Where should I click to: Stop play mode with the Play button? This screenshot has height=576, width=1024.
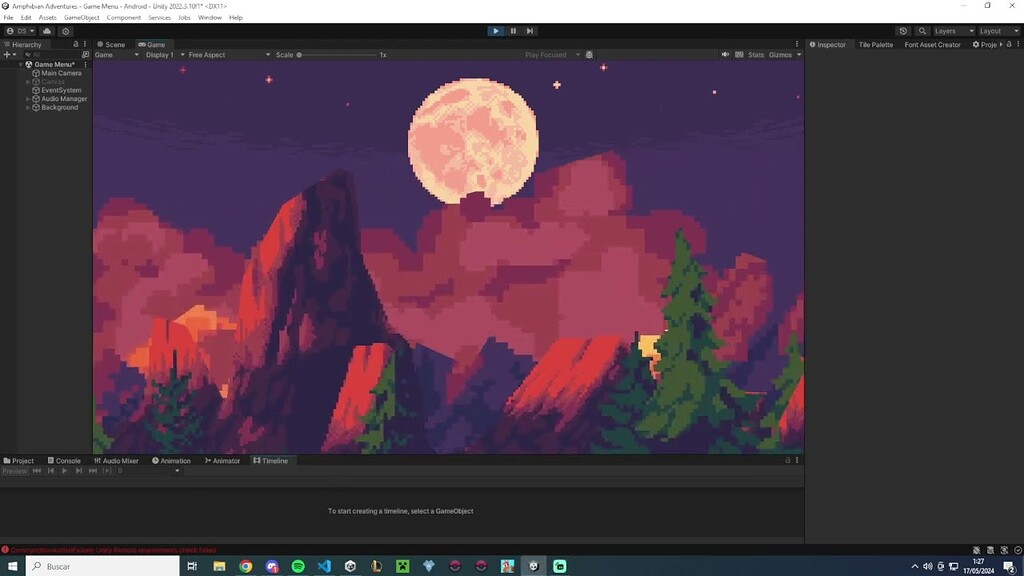(x=496, y=31)
